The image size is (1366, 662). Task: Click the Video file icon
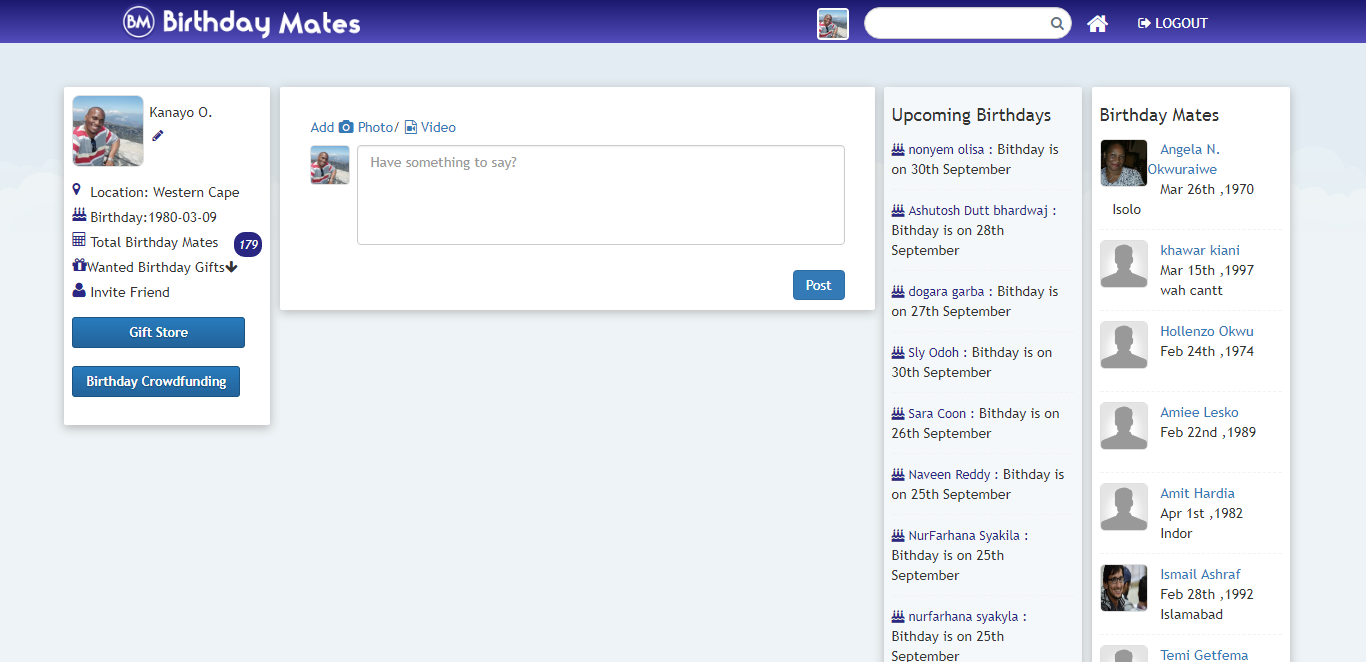(x=411, y=127)
